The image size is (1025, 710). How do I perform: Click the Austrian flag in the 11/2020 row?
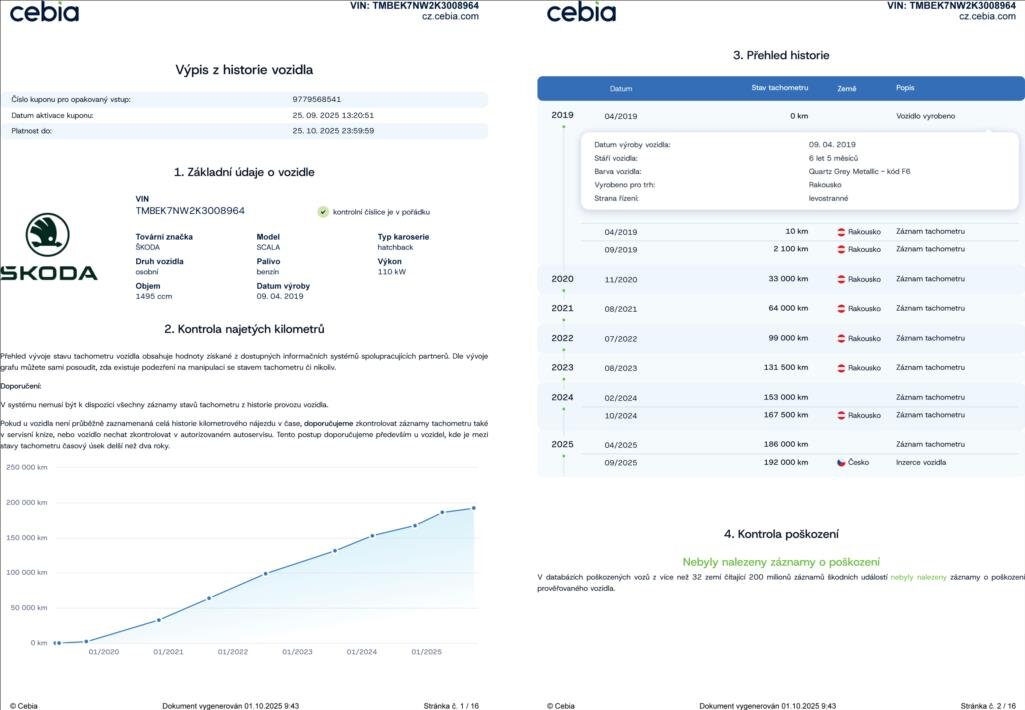pos(842,279)
